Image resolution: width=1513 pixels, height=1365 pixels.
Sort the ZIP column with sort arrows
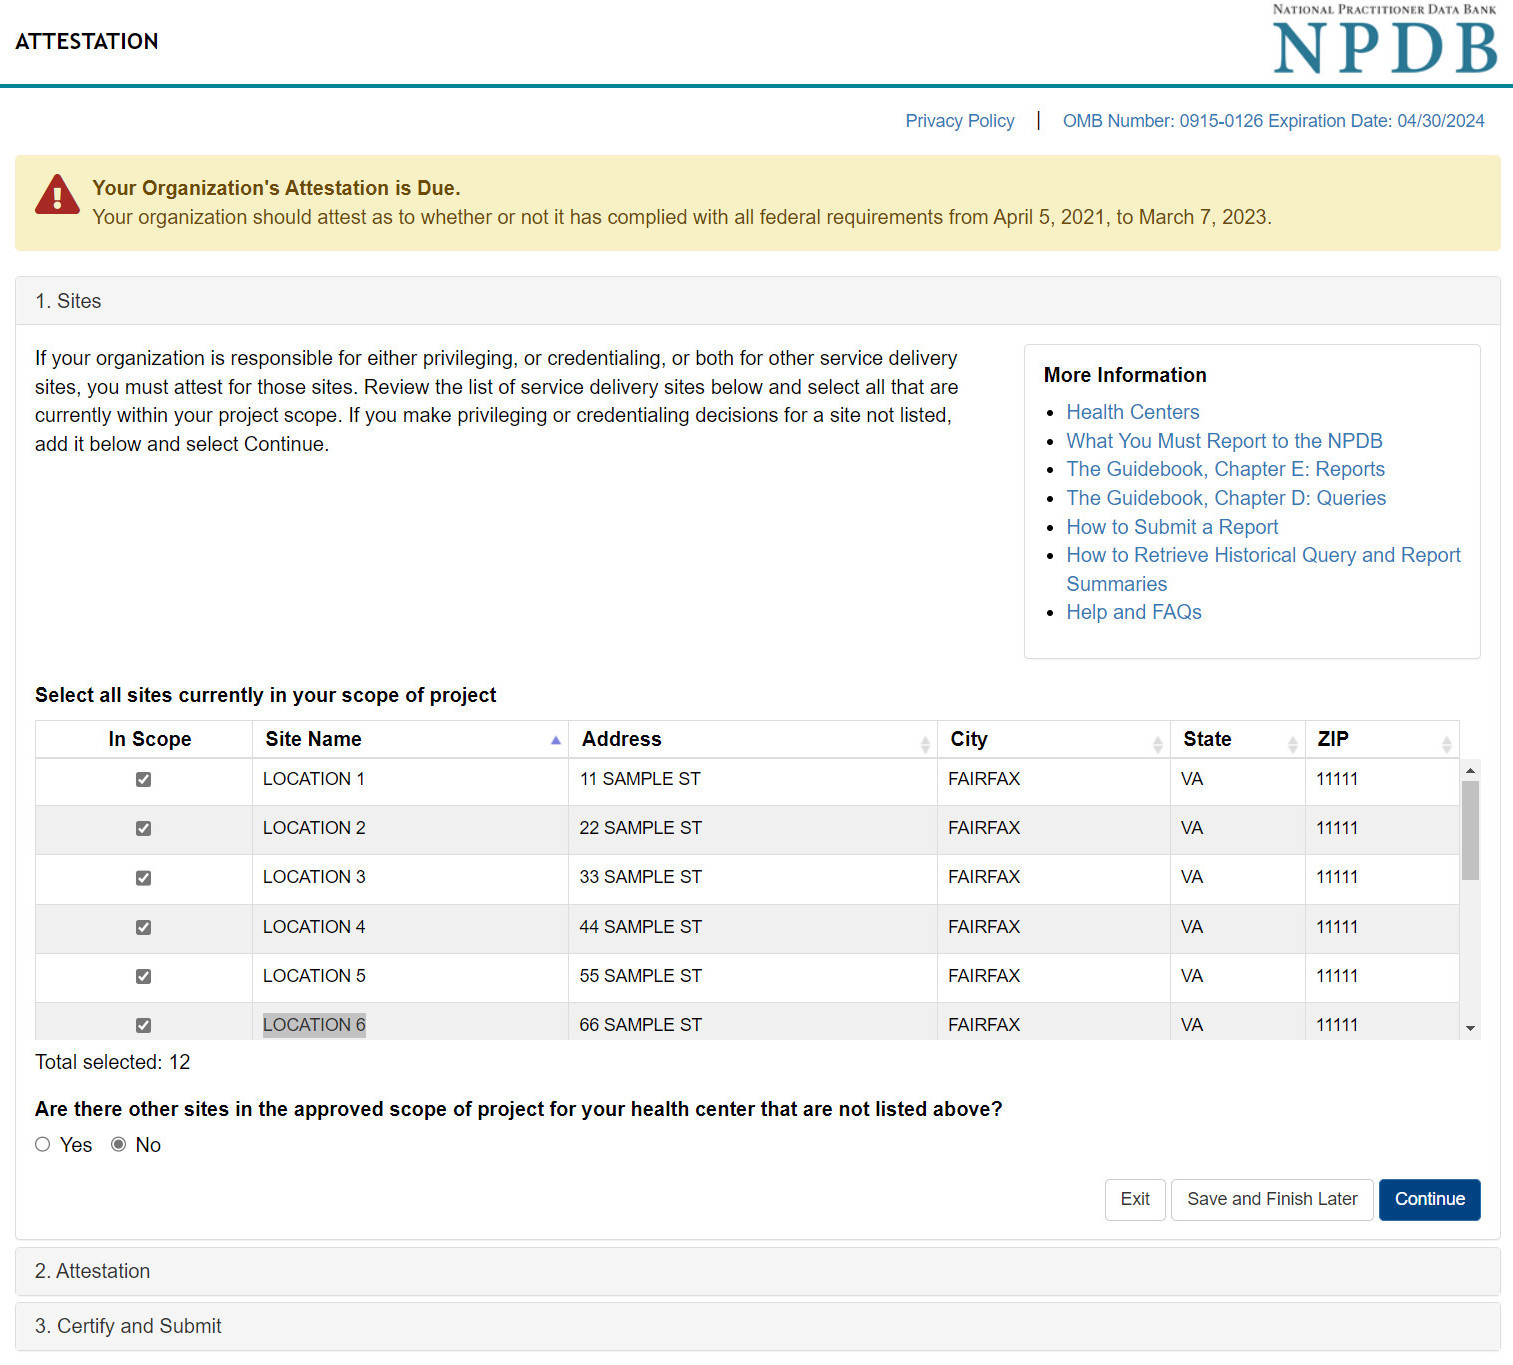[1446, 744]
